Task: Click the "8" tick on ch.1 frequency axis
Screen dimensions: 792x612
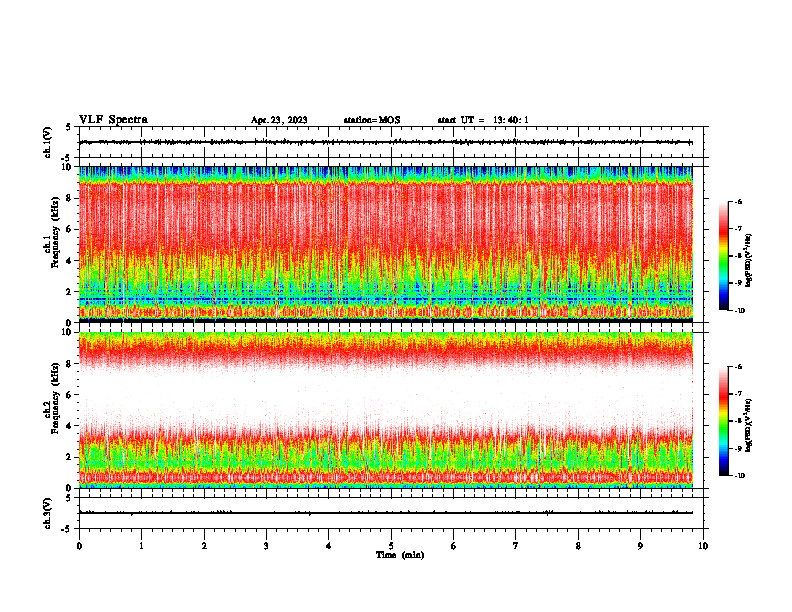Action: point(70,198)
